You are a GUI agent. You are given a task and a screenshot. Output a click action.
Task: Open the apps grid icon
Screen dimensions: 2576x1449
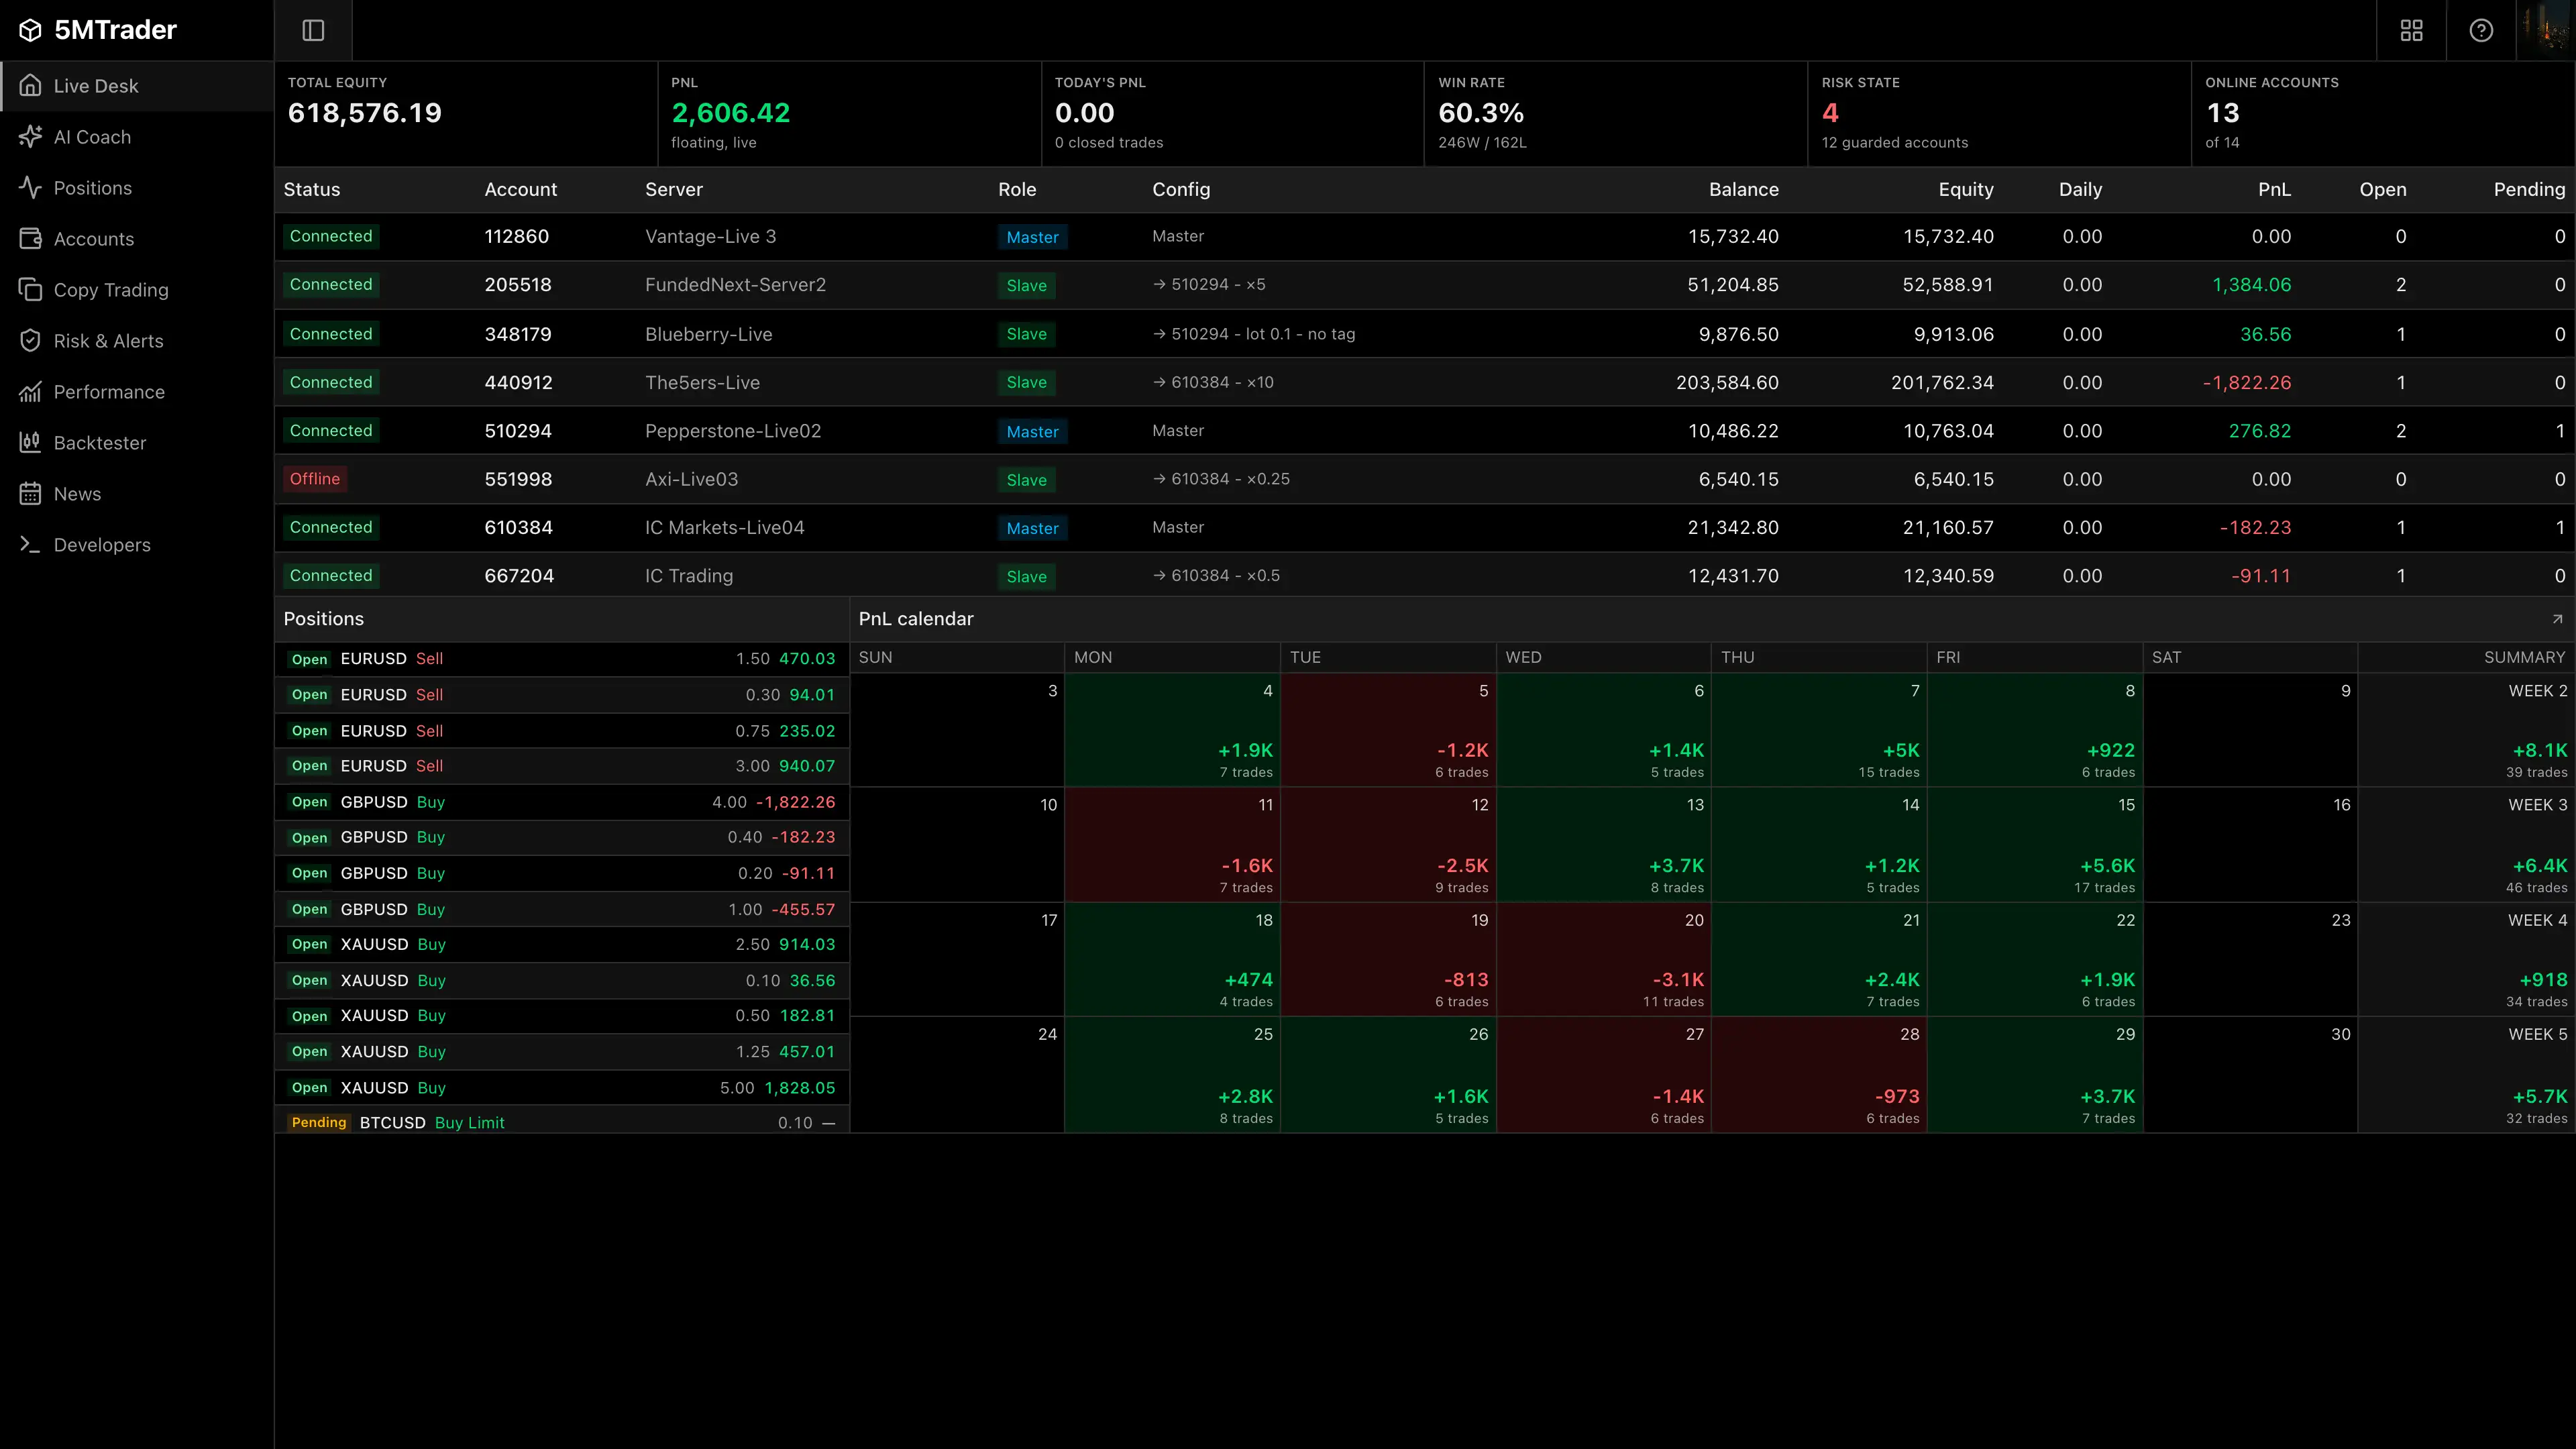point(2411,30)
